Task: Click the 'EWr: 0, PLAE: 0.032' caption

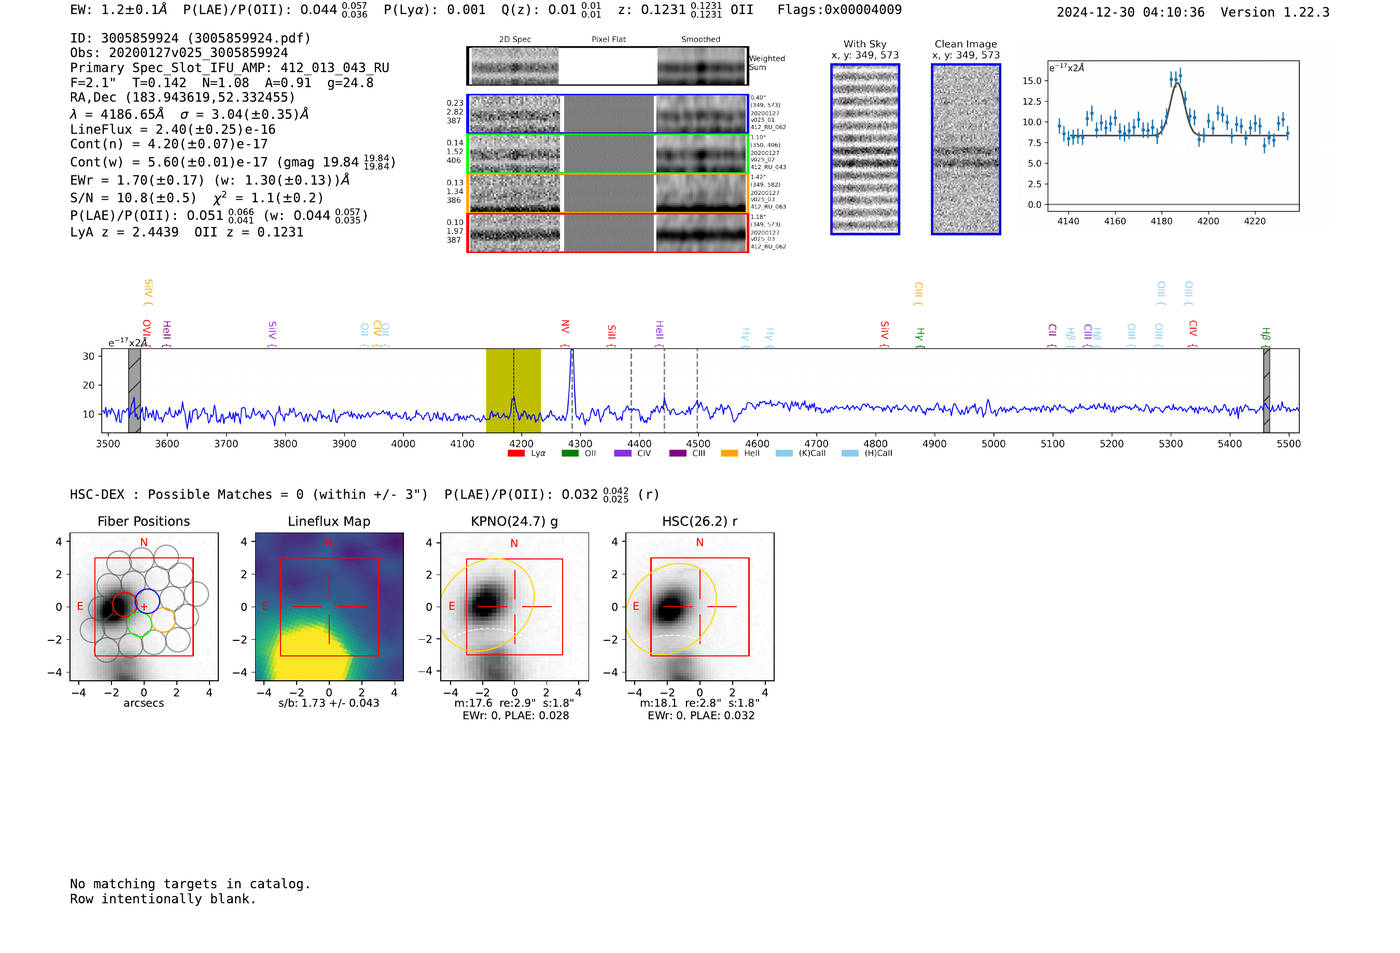Action: 701,716
